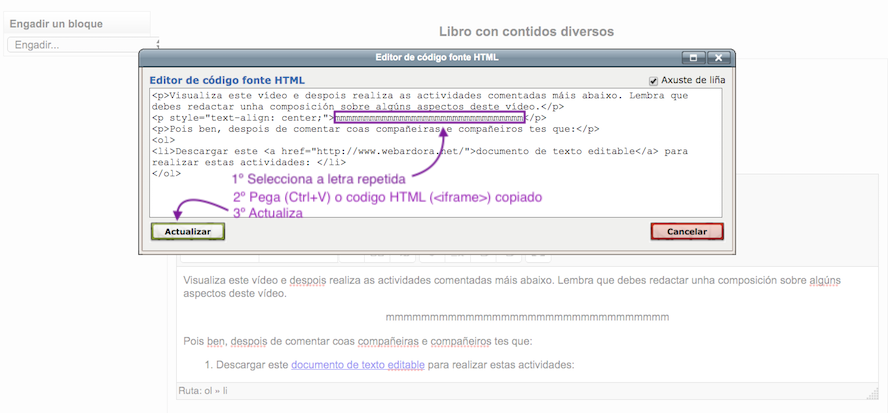This screenshot has width=888, height=413.
Task: Close the HTML source editor dialog
Action: 717,58
